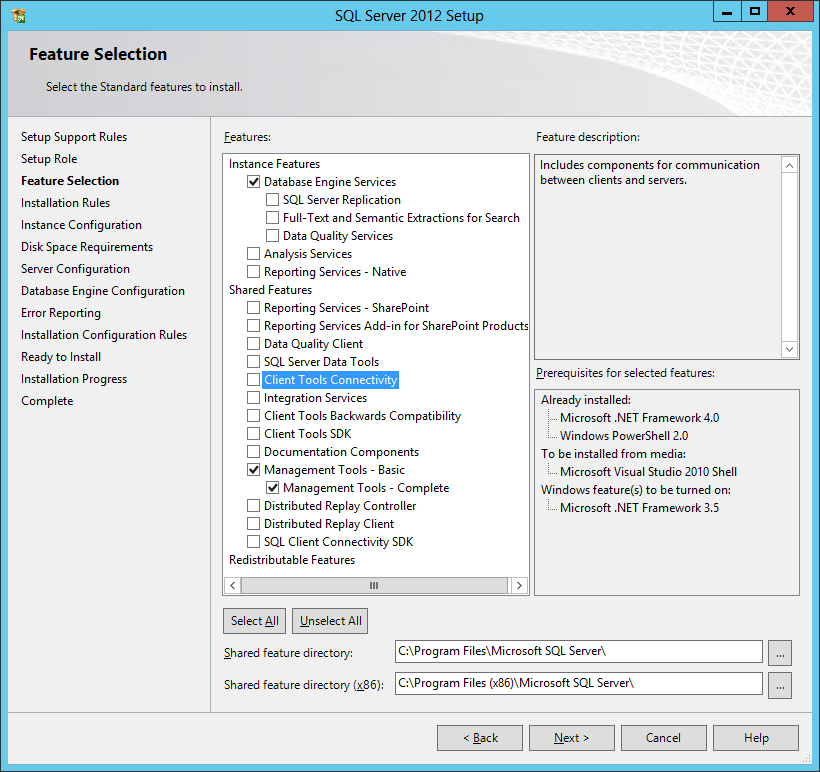
Task: Browse for the x86 shared feature directory
Action: coord(780,685)
